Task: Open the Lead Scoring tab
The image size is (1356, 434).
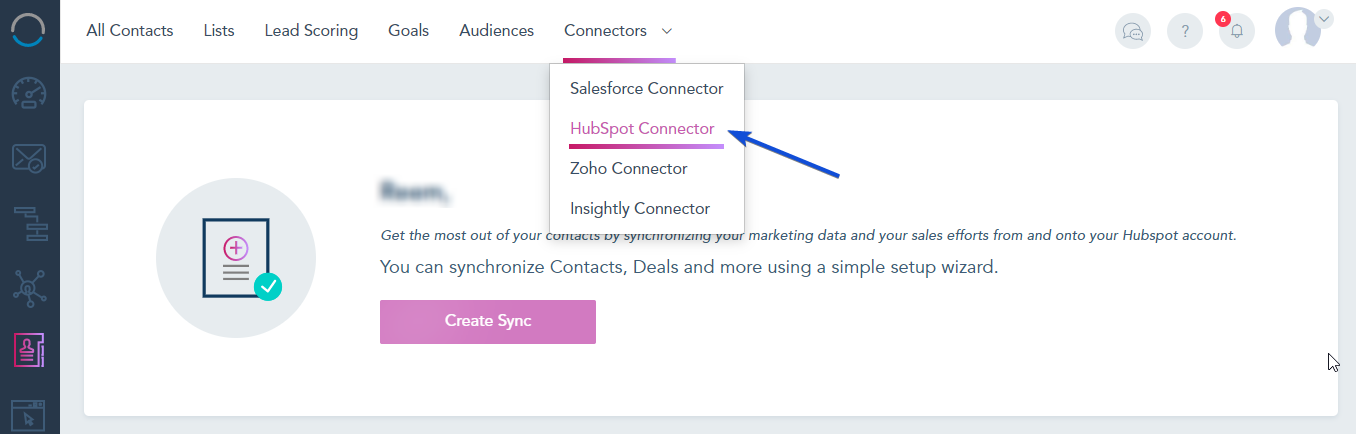Action: 311,31
